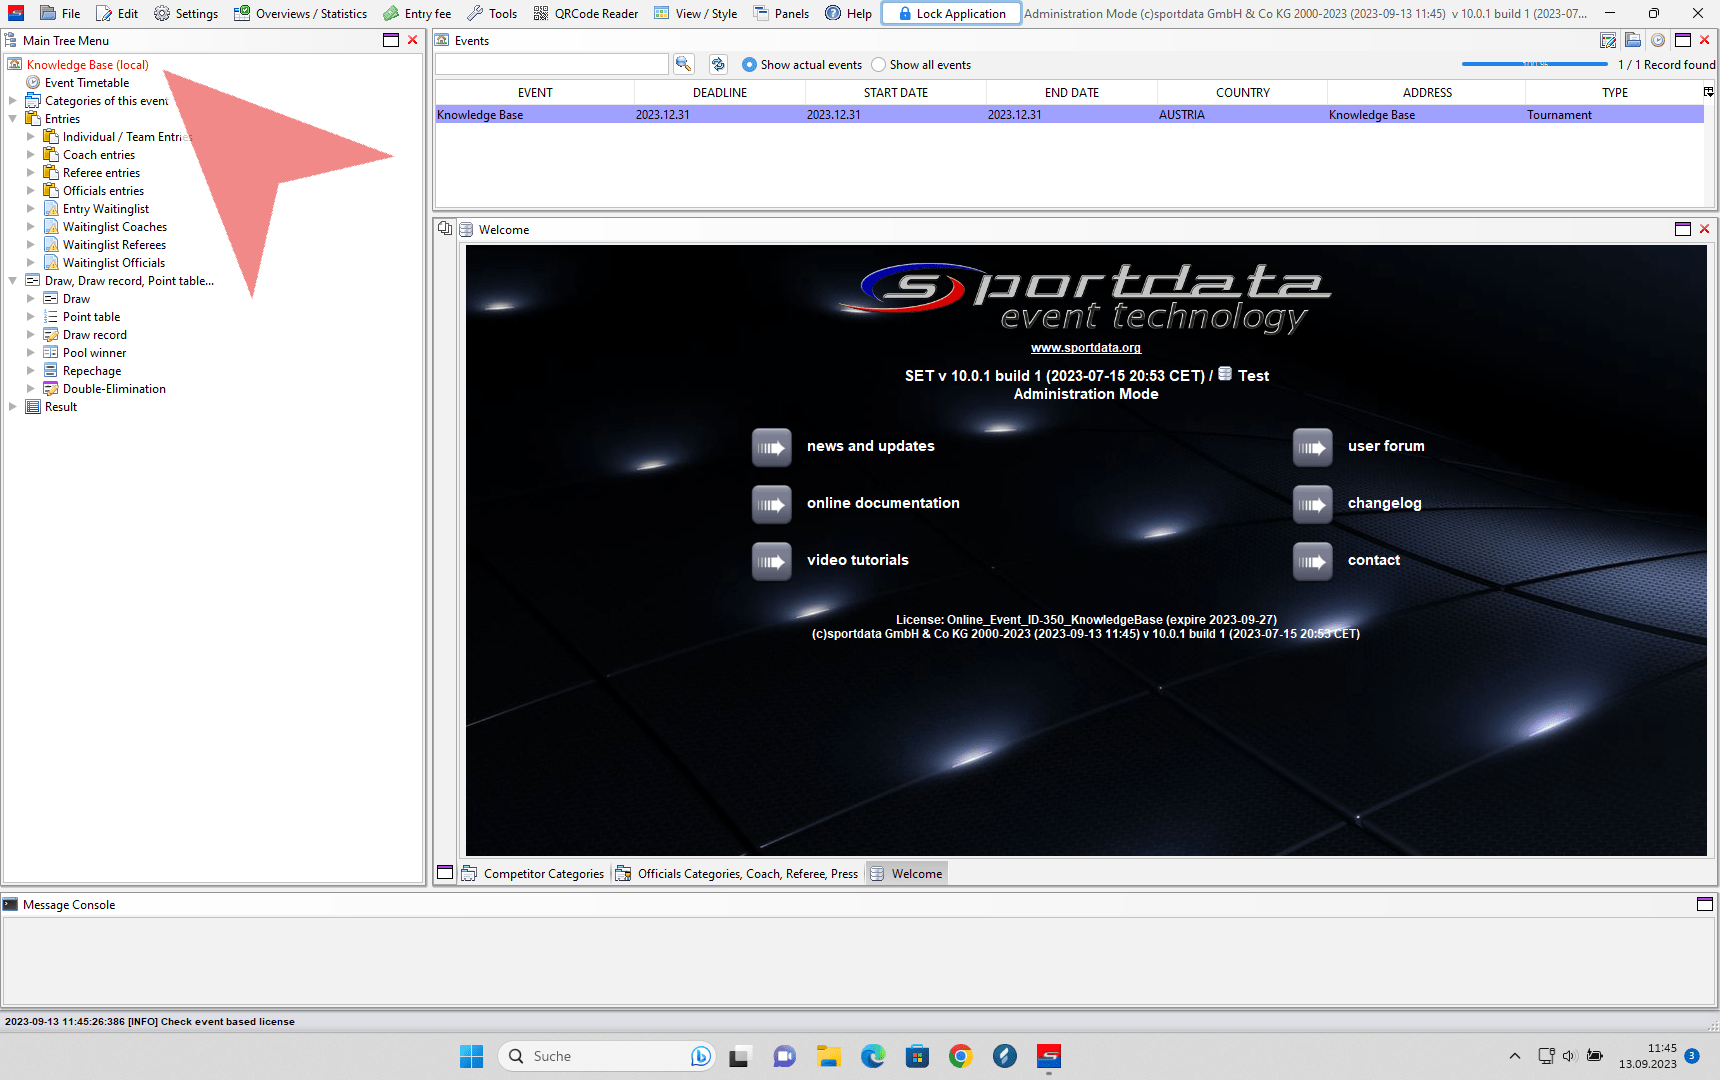Switch to the Competitor Categories tab
This screenshot has width=1720, height=1080.
(533, 873)
